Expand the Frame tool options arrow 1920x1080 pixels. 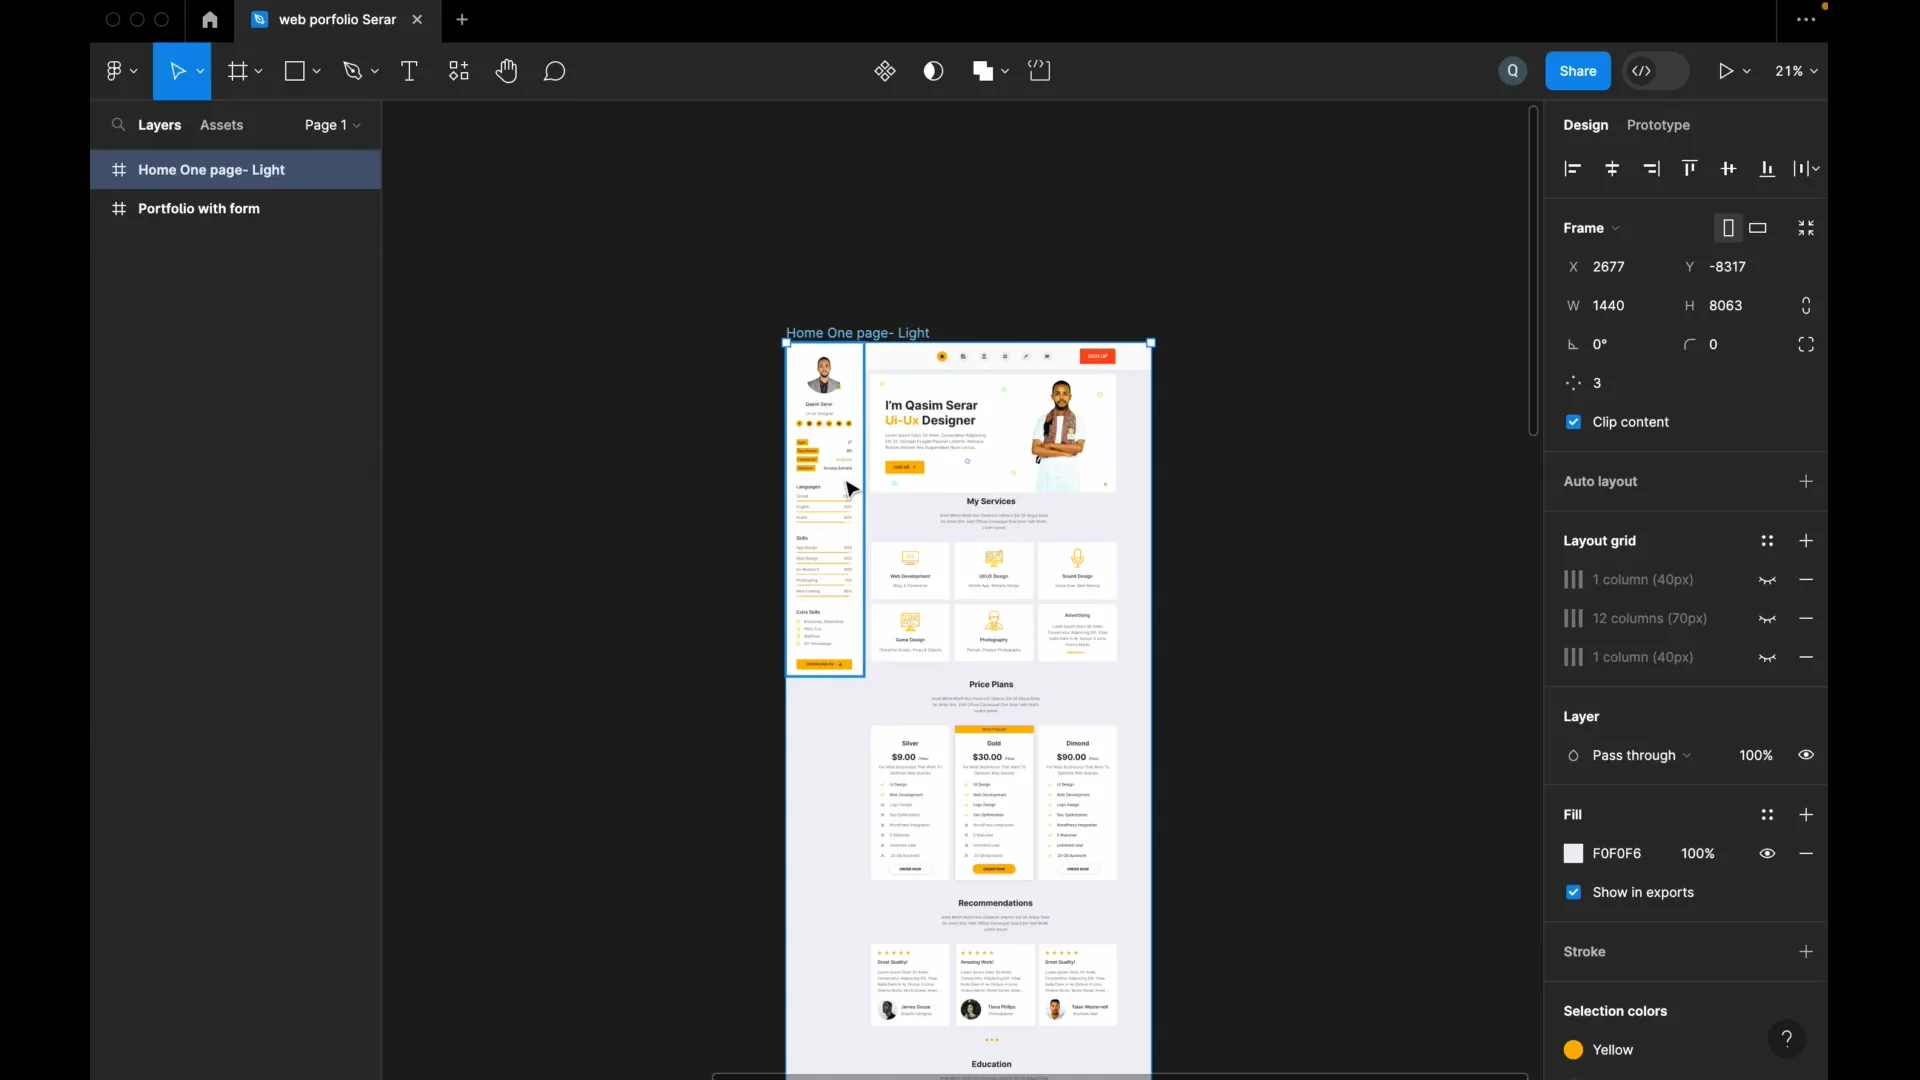(258, 71)
